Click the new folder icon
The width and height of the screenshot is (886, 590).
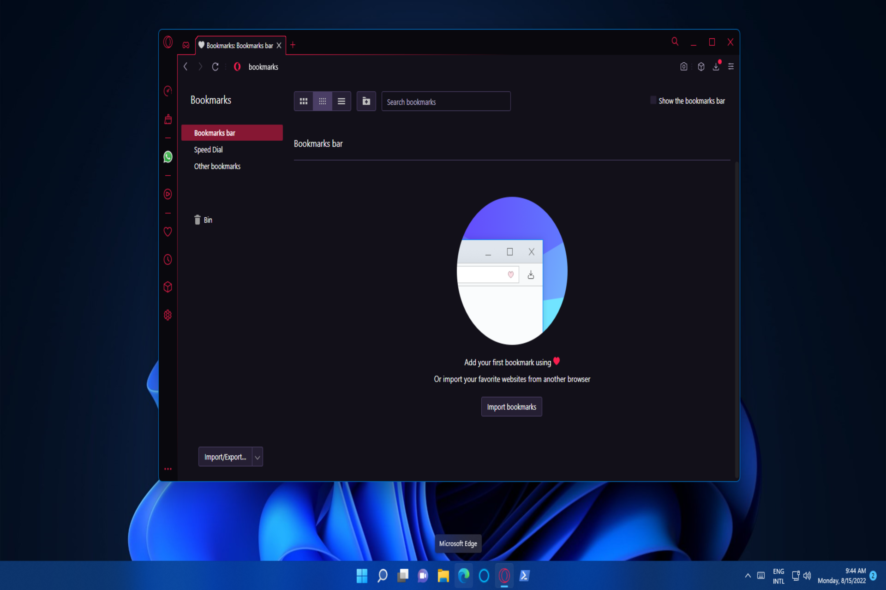[366, 101]
